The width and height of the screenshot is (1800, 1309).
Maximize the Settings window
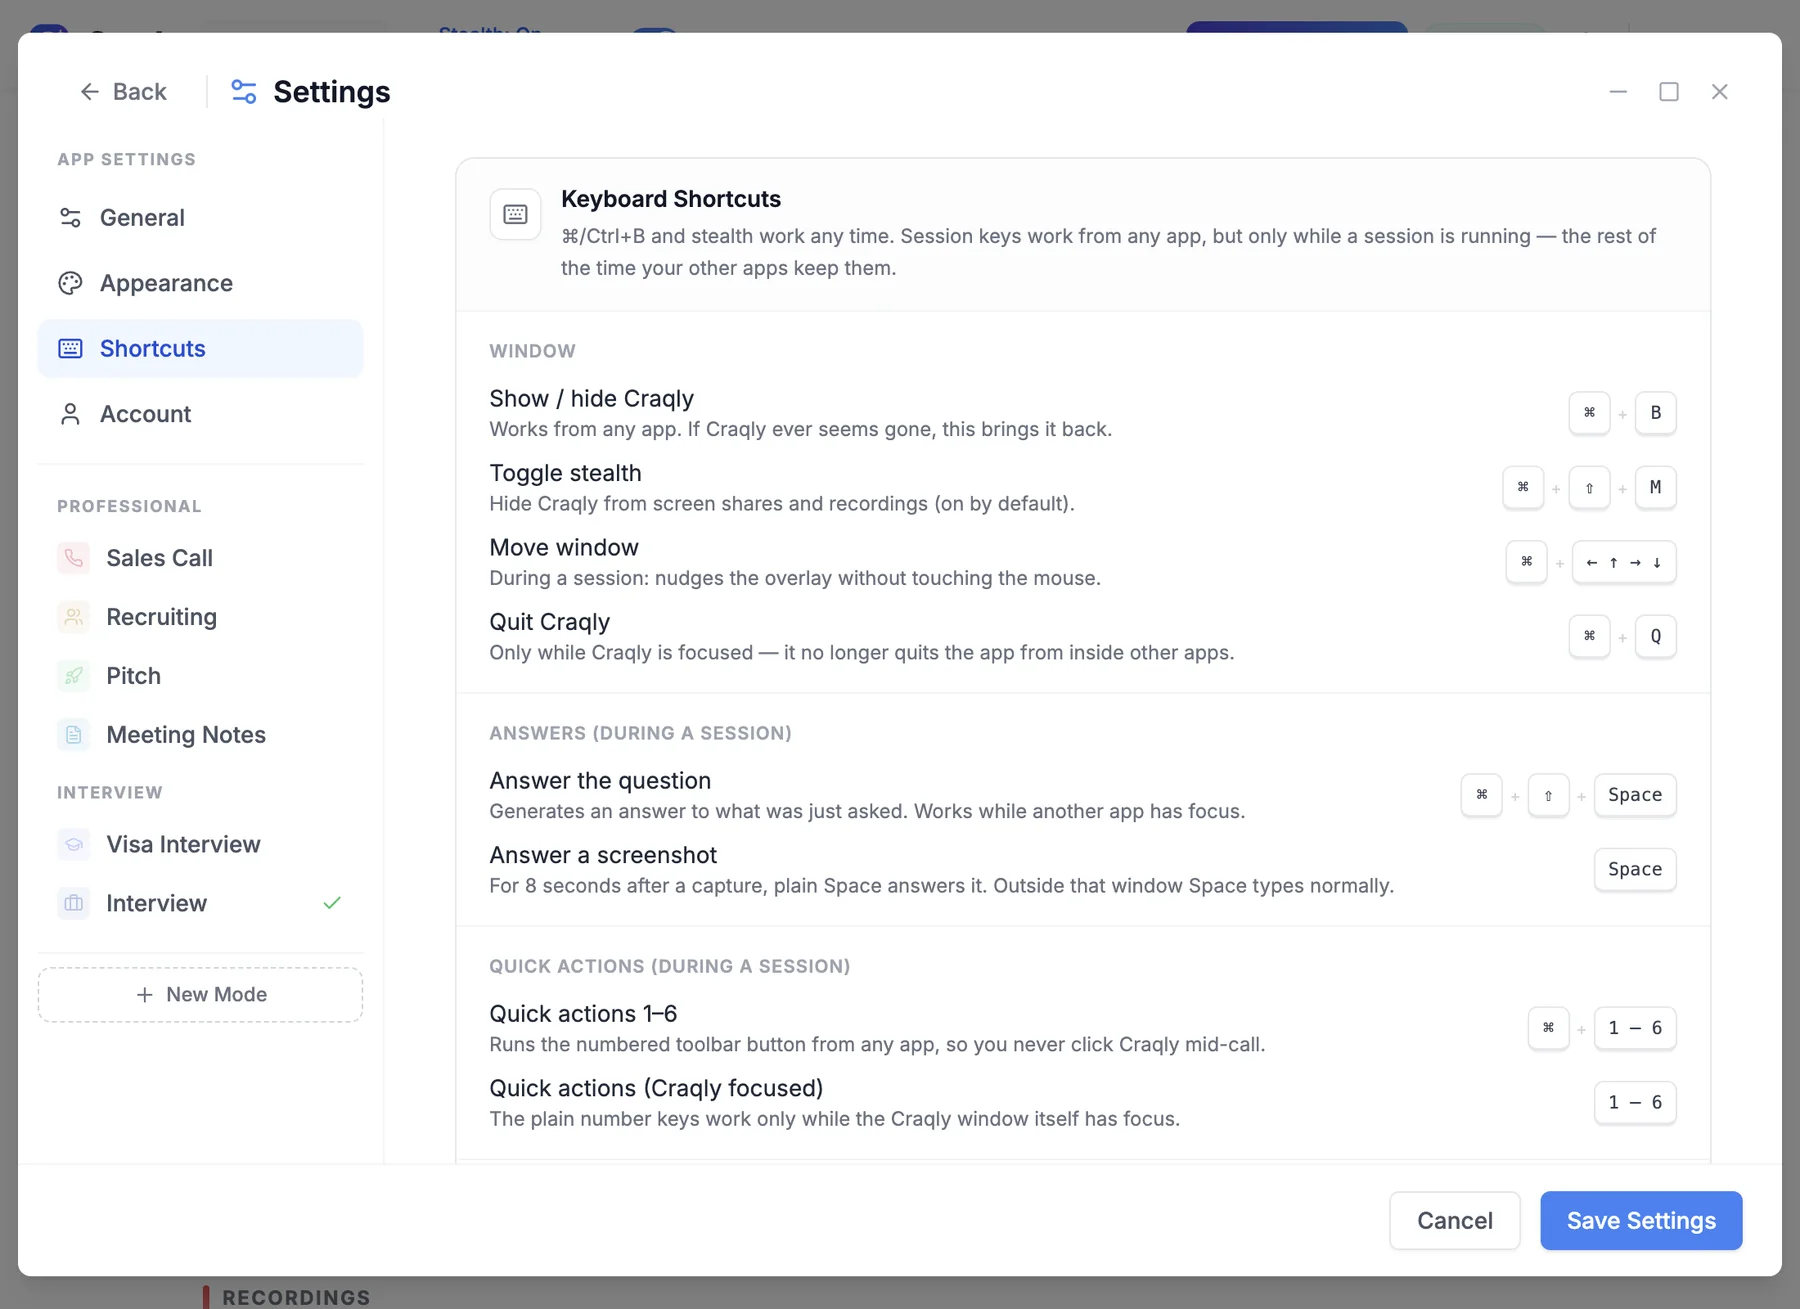[1669, 92]
